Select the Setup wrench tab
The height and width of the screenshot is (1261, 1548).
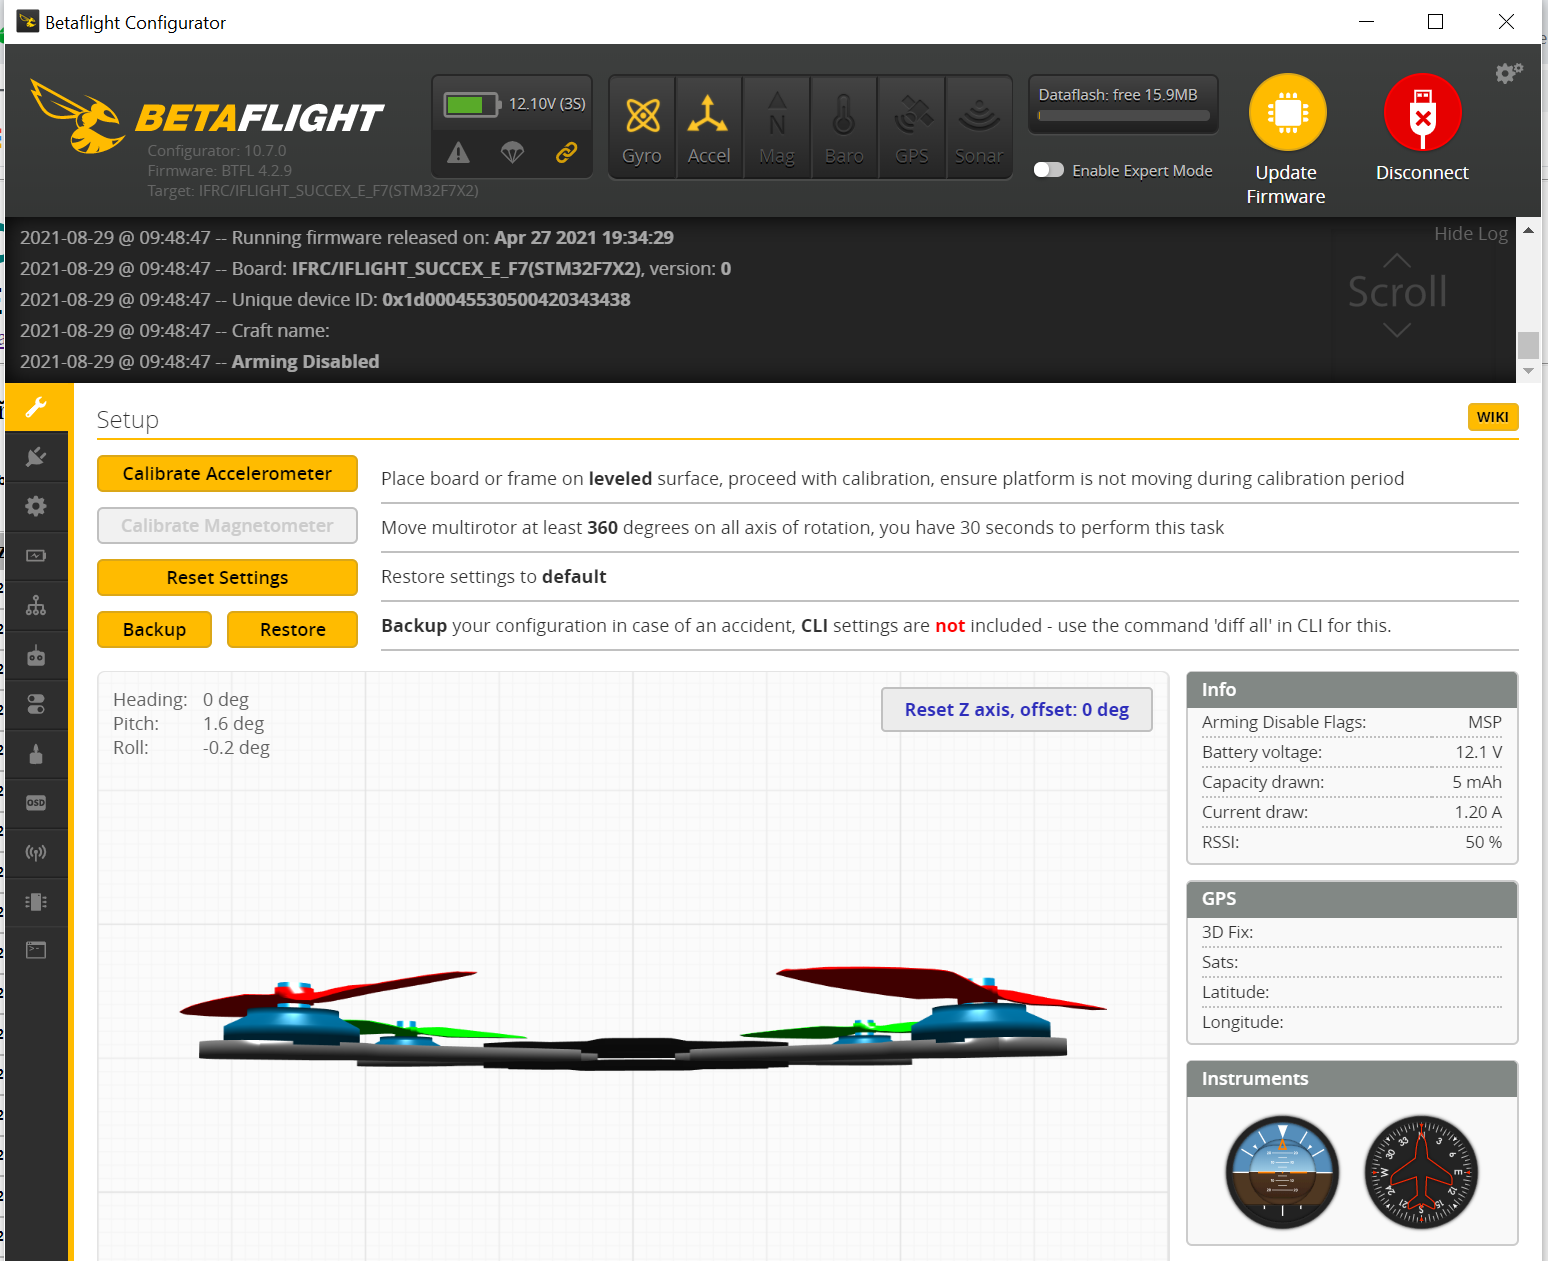click(36, 407)
